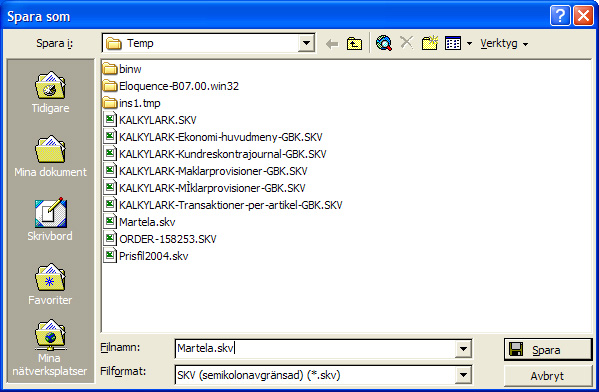Expand the Spara i folder dropdown
Viewport: 599px width, 392px height.
point(306,43)
